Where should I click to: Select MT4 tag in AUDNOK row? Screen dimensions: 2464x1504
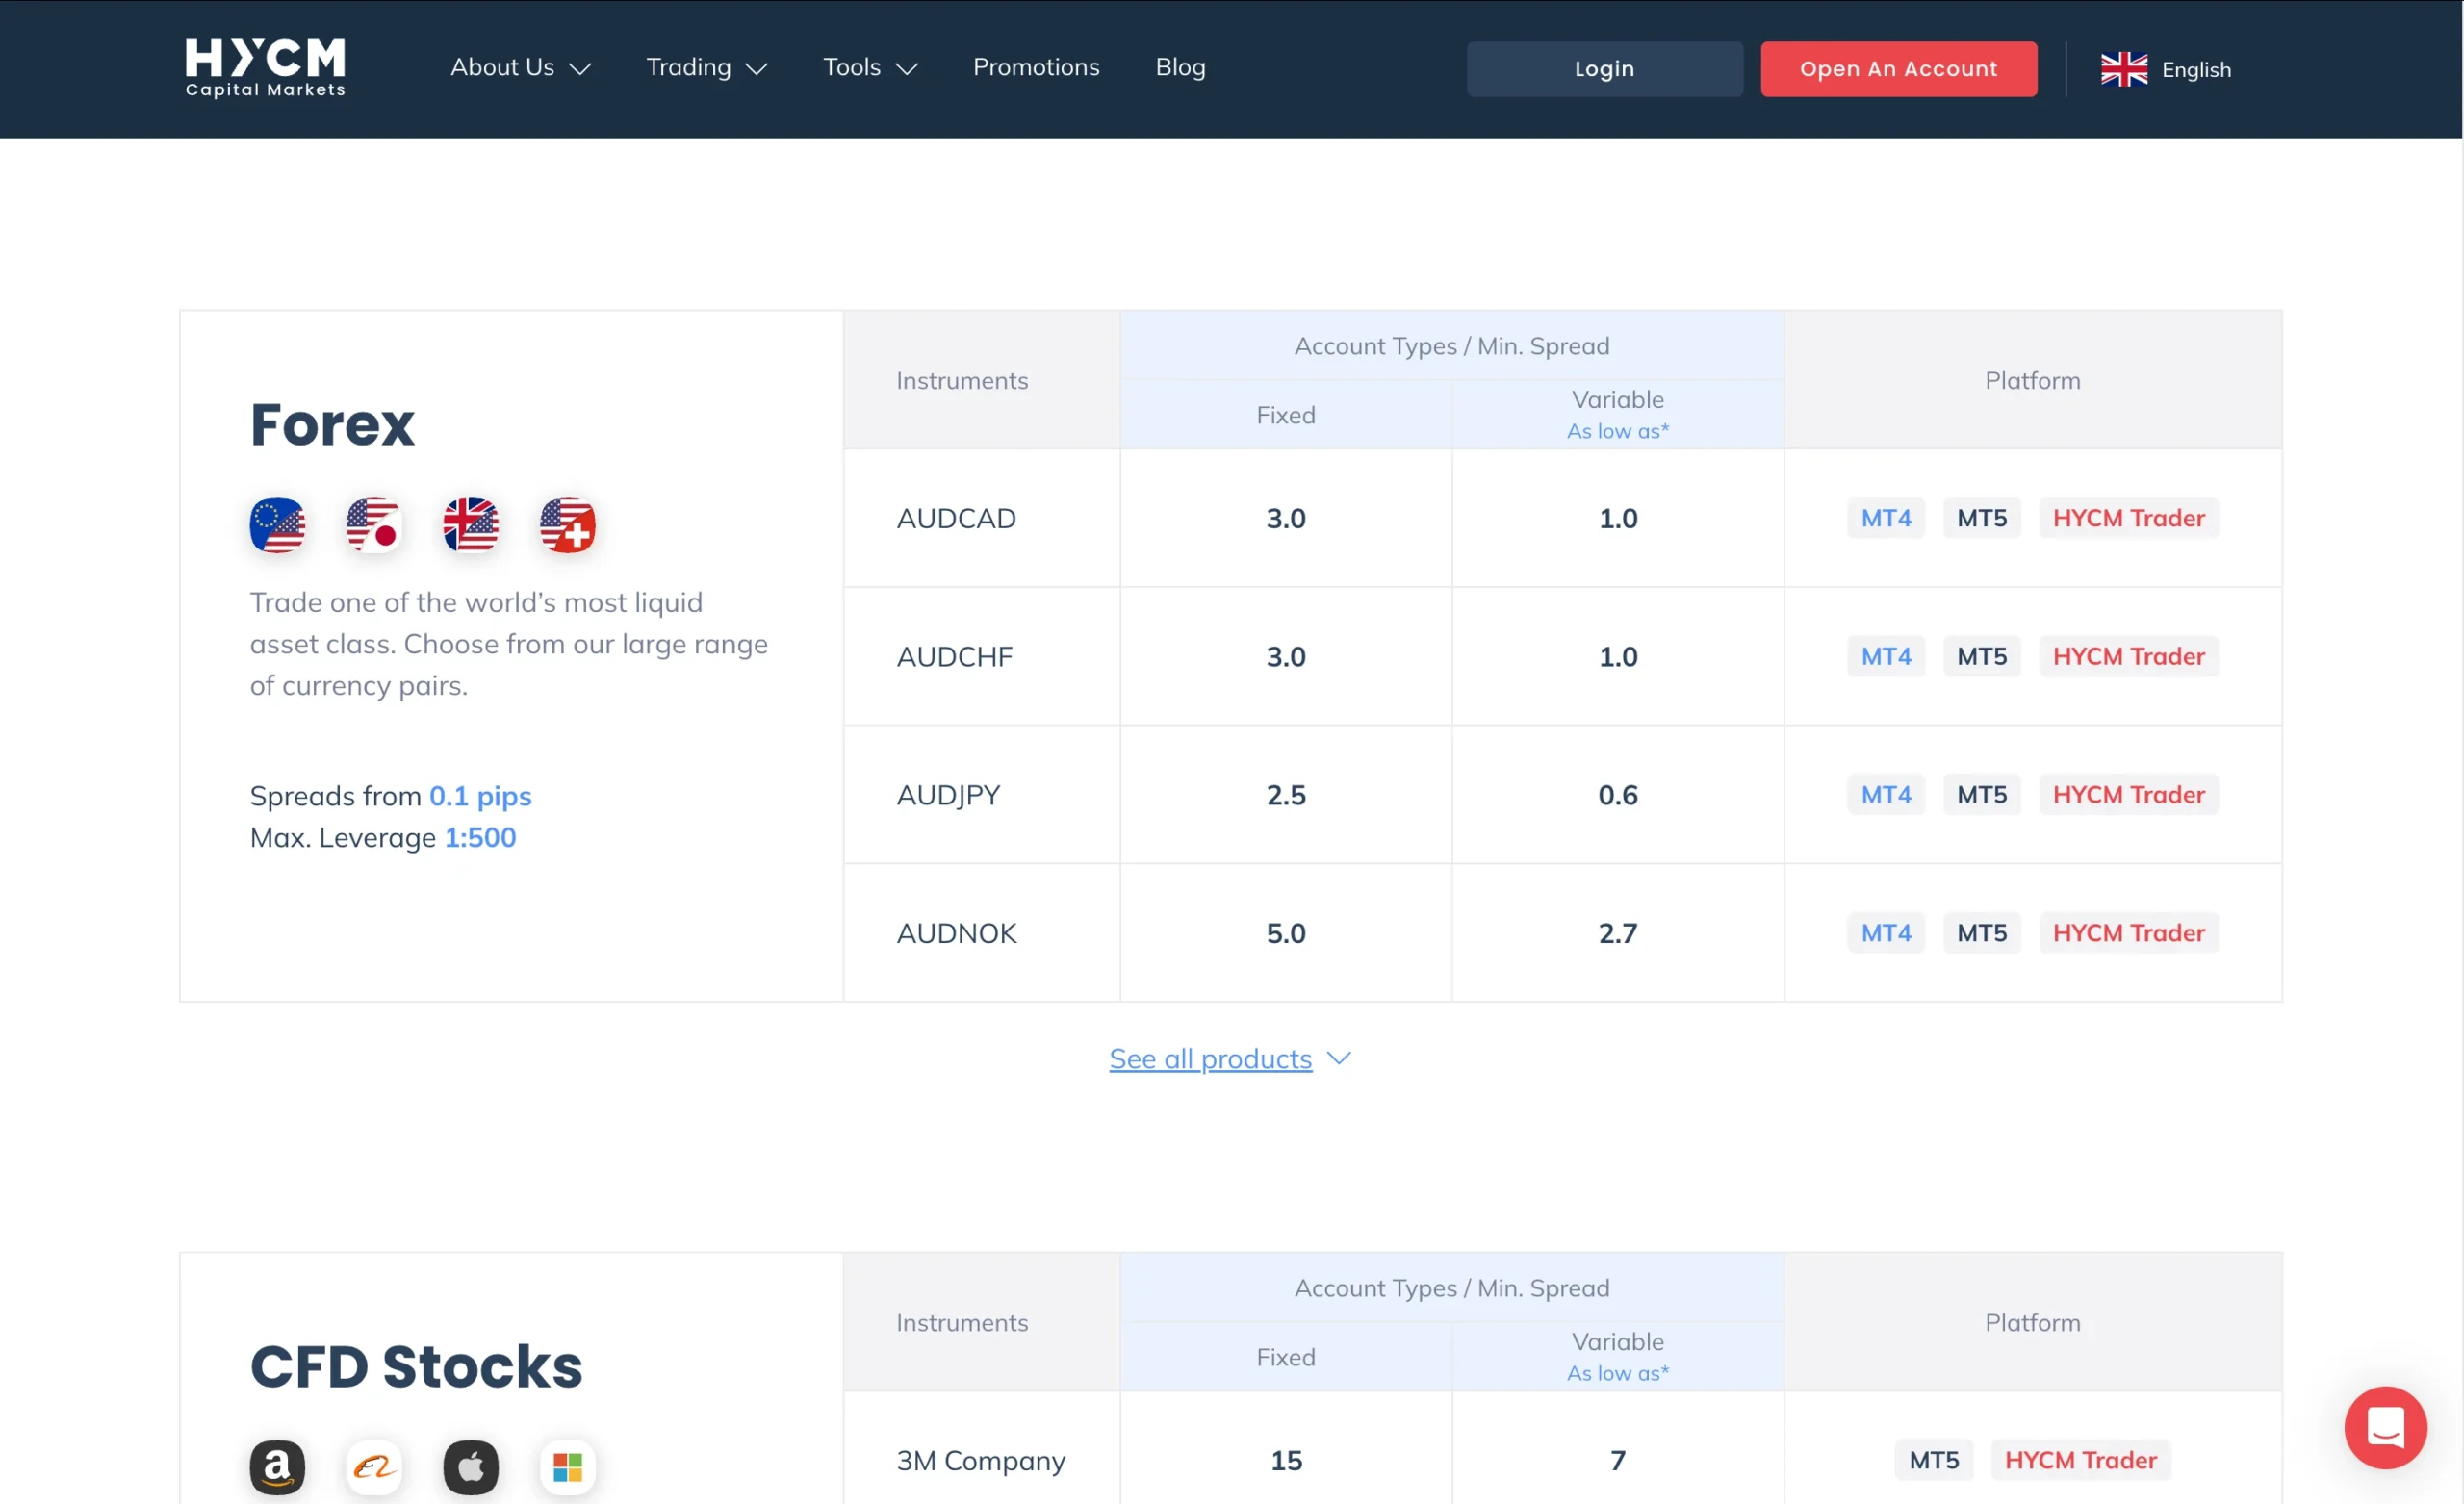(x=1885, y=932)
